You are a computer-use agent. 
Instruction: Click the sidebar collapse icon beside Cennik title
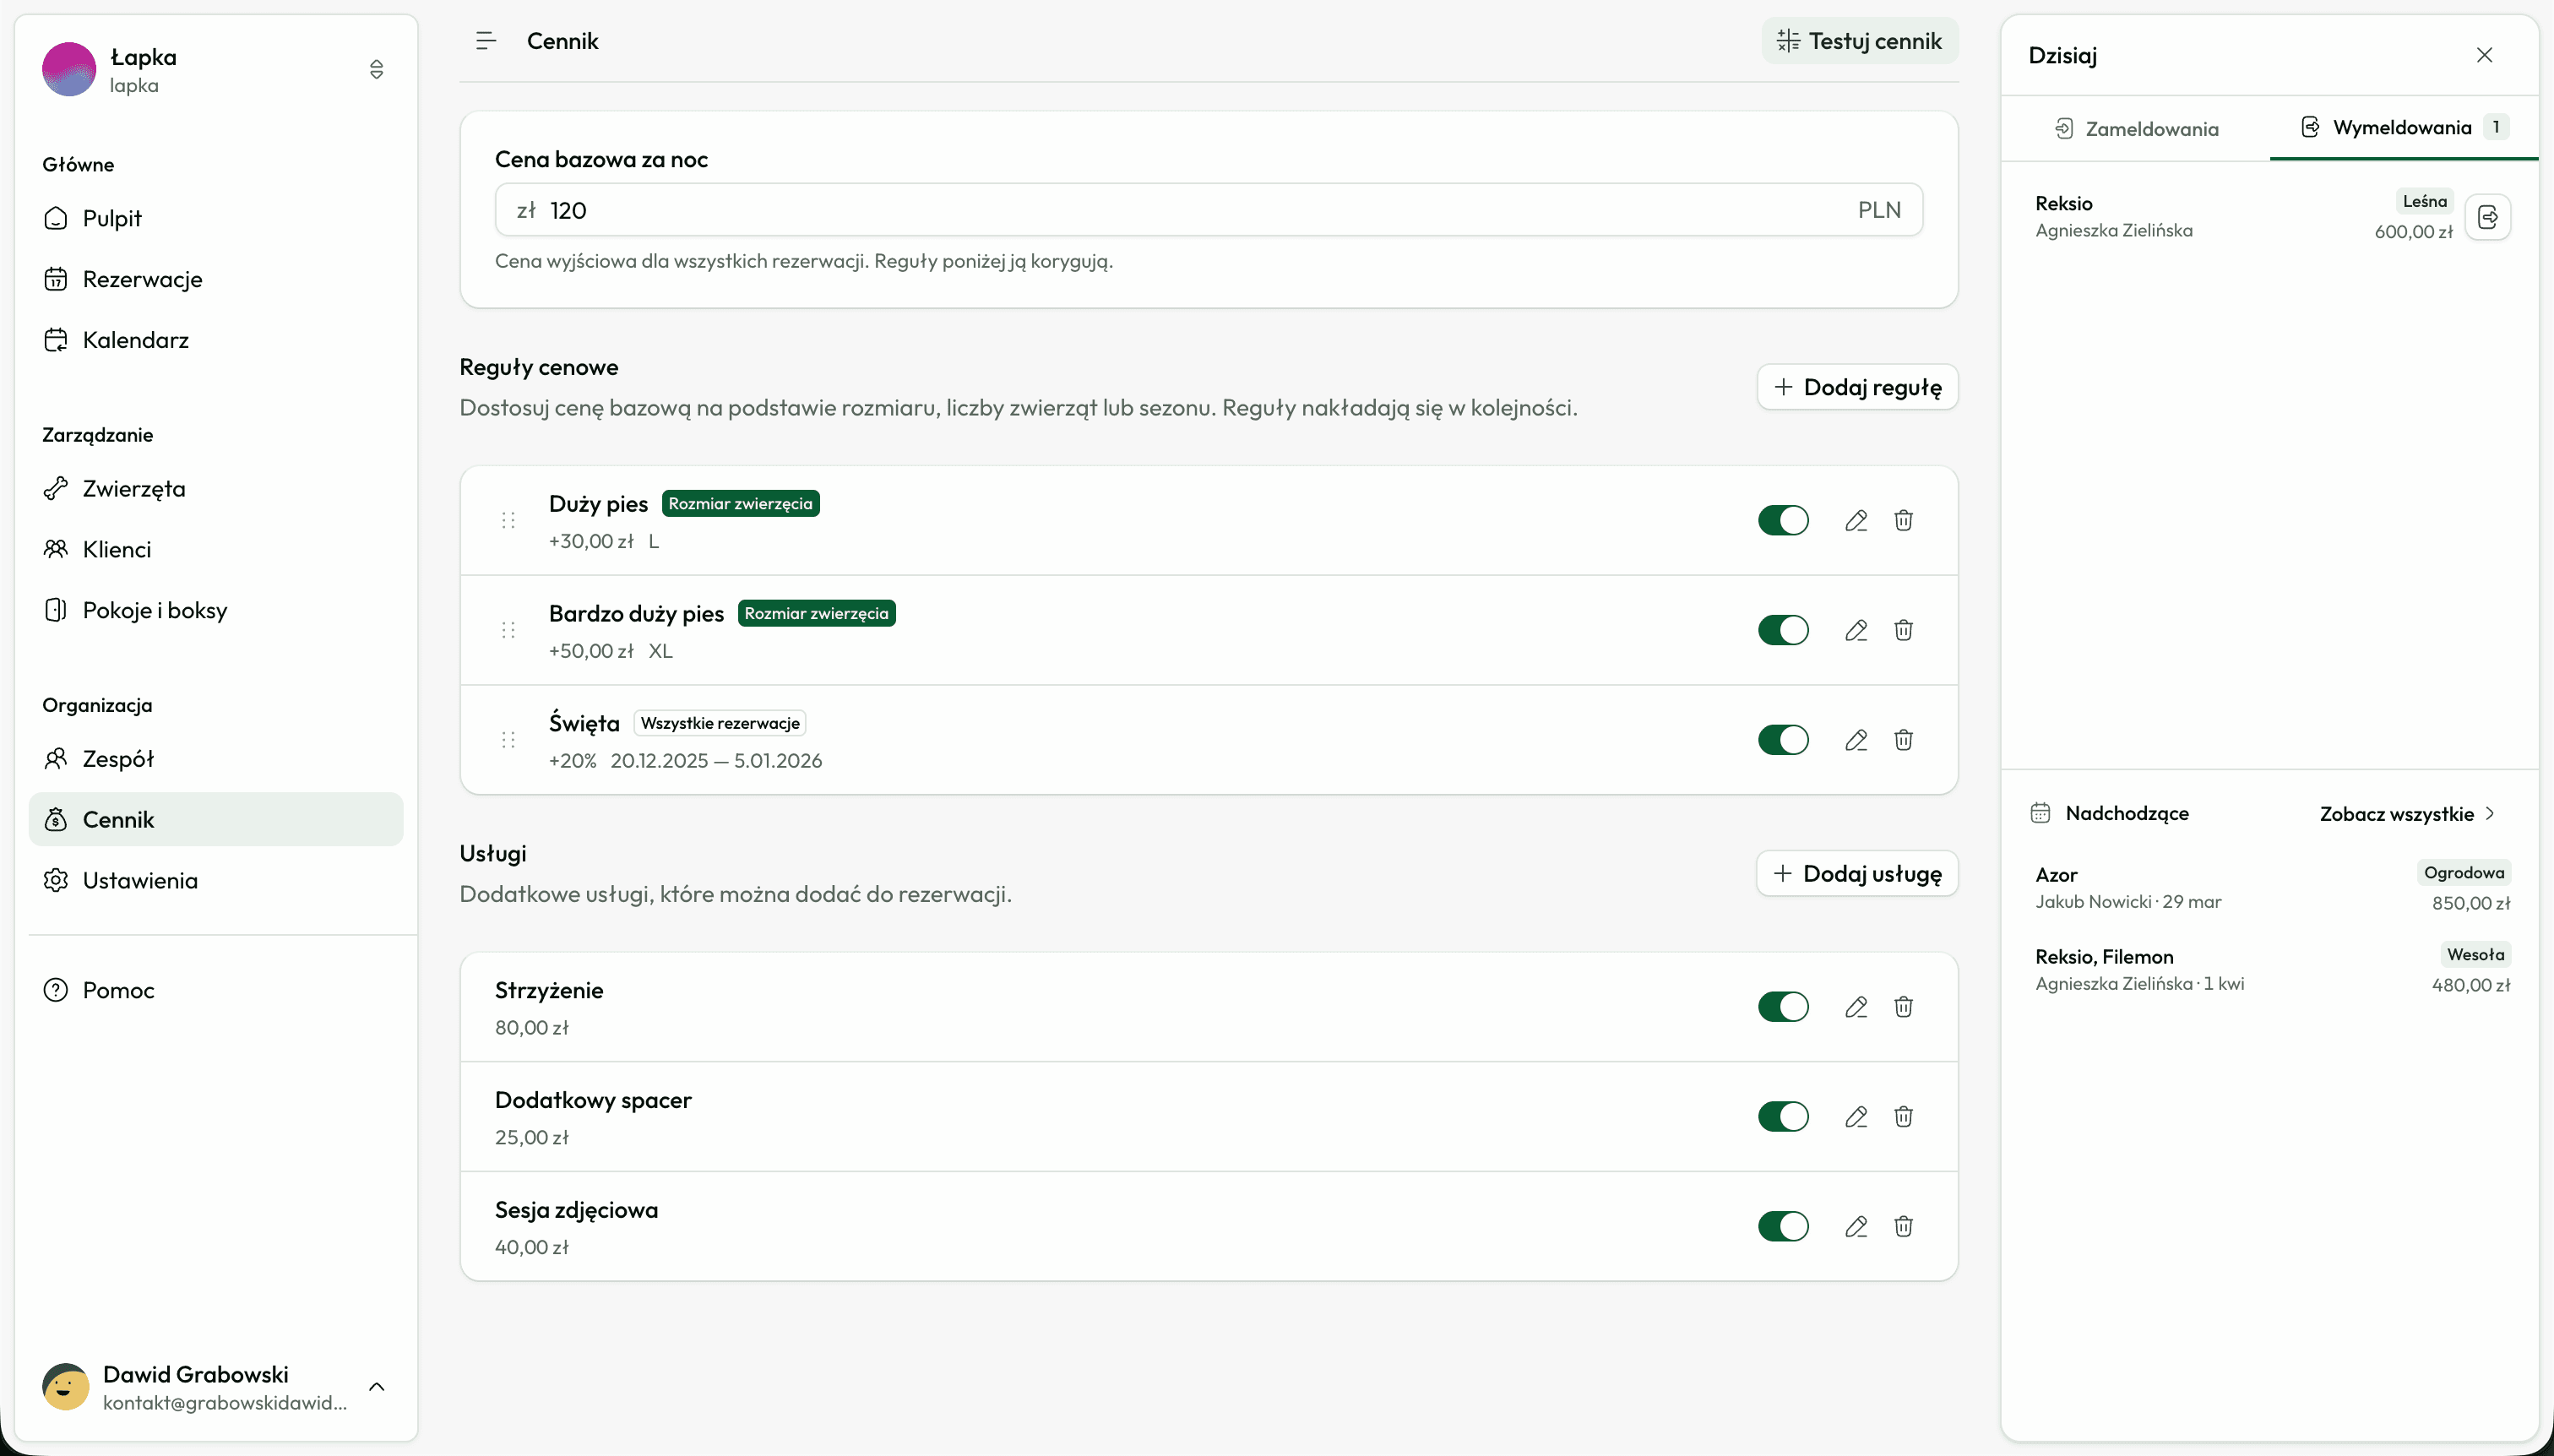pos(486,41)
